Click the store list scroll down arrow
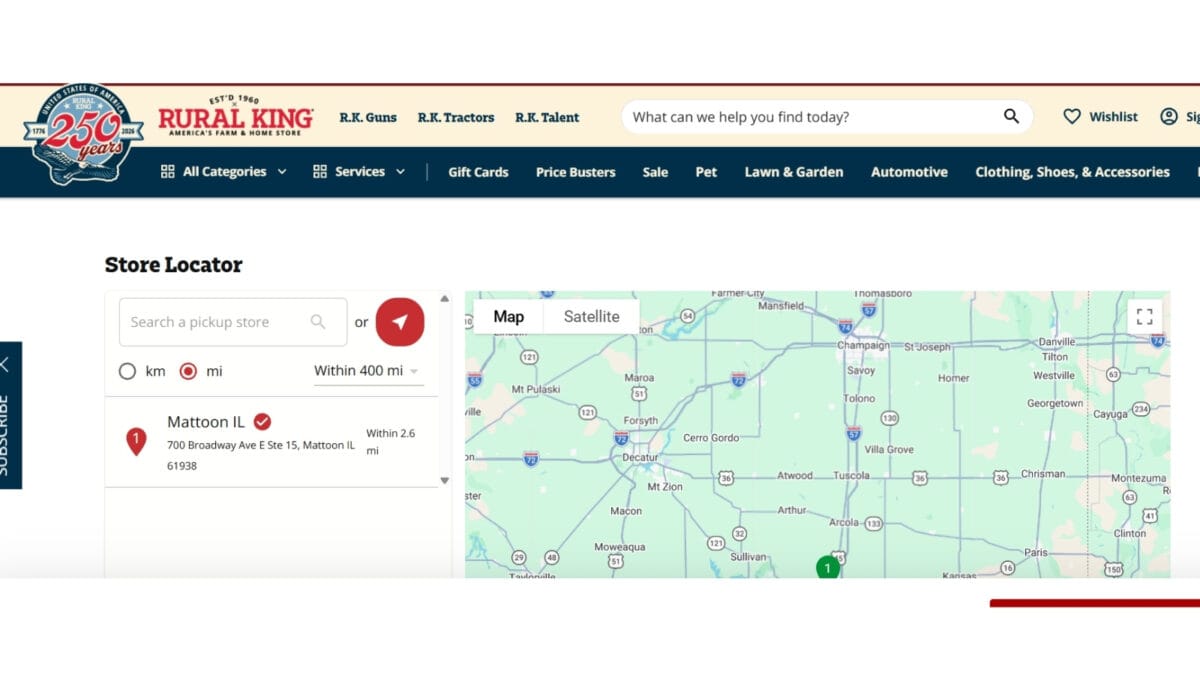1200x675 pixels. pos(445,481)
